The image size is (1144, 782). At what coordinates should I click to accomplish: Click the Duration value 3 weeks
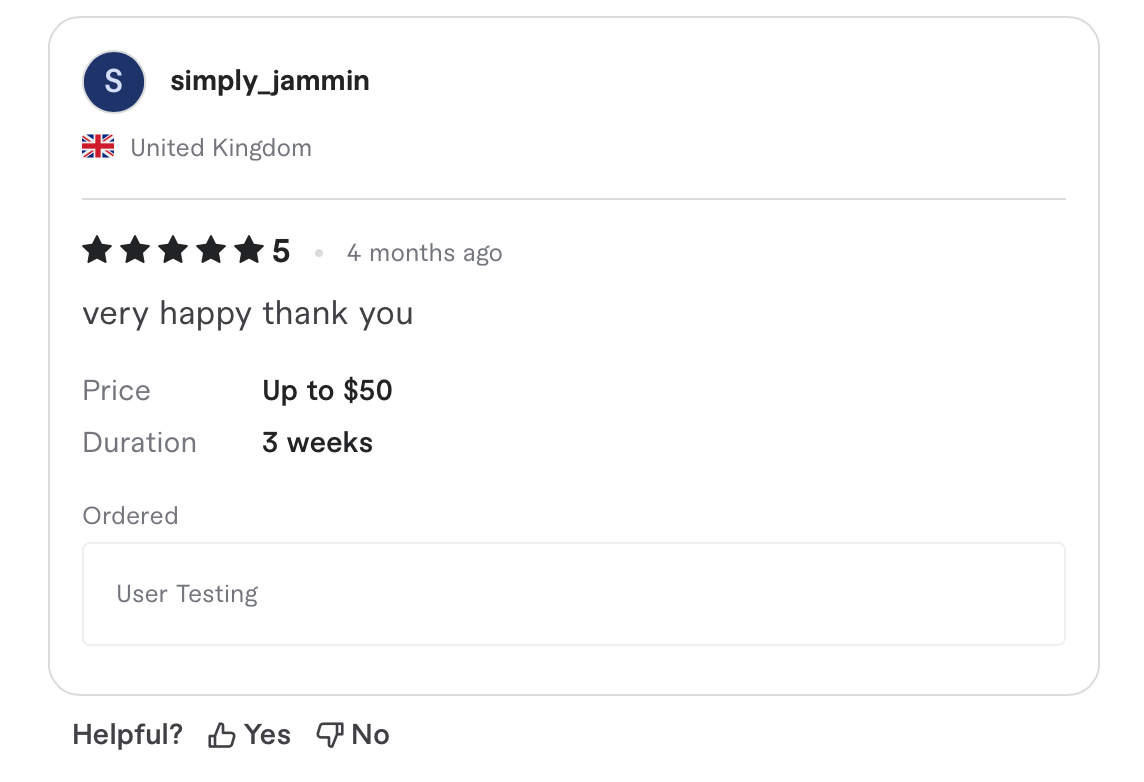click(317, 442)
